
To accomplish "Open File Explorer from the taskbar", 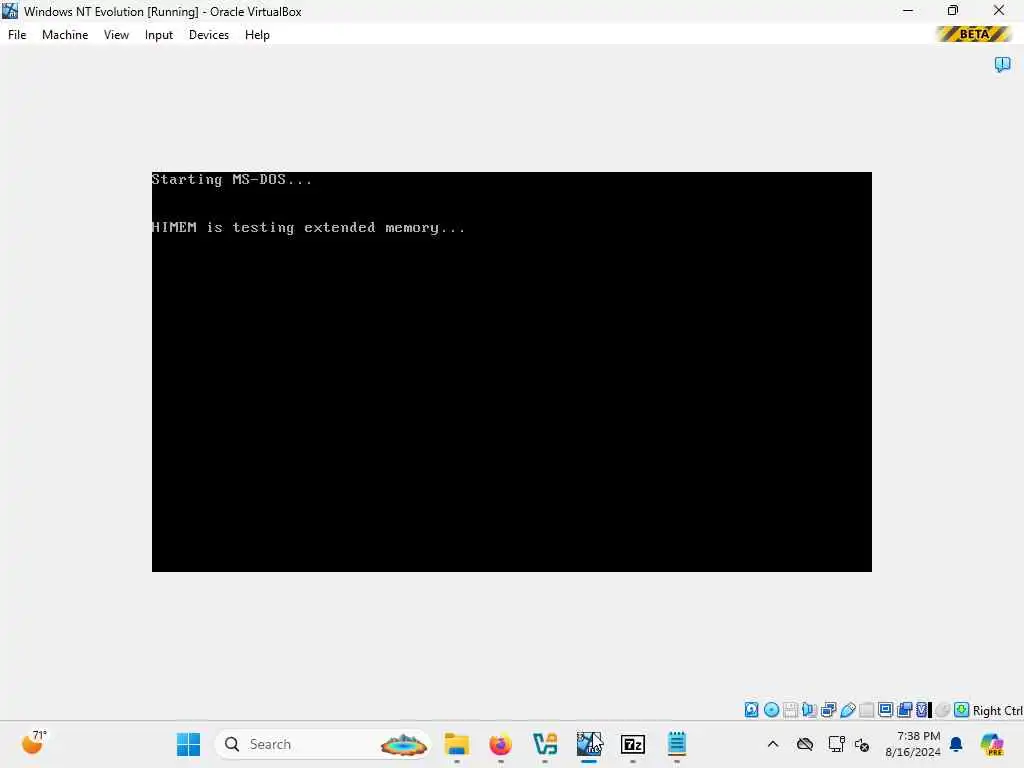I will [x=456, y=744].
